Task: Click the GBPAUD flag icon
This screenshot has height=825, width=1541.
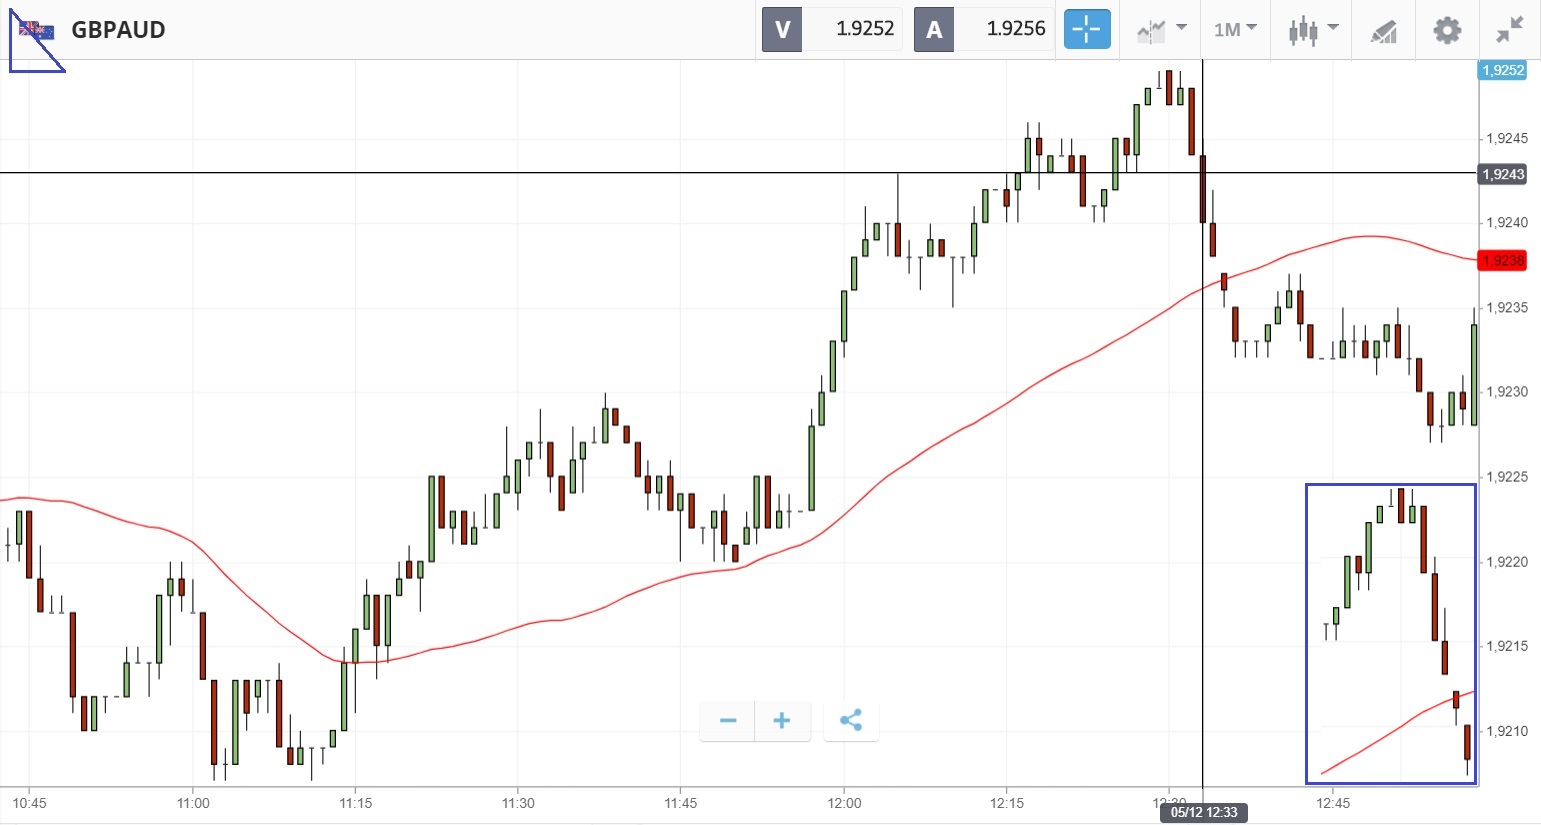Action: click(37, 30)
